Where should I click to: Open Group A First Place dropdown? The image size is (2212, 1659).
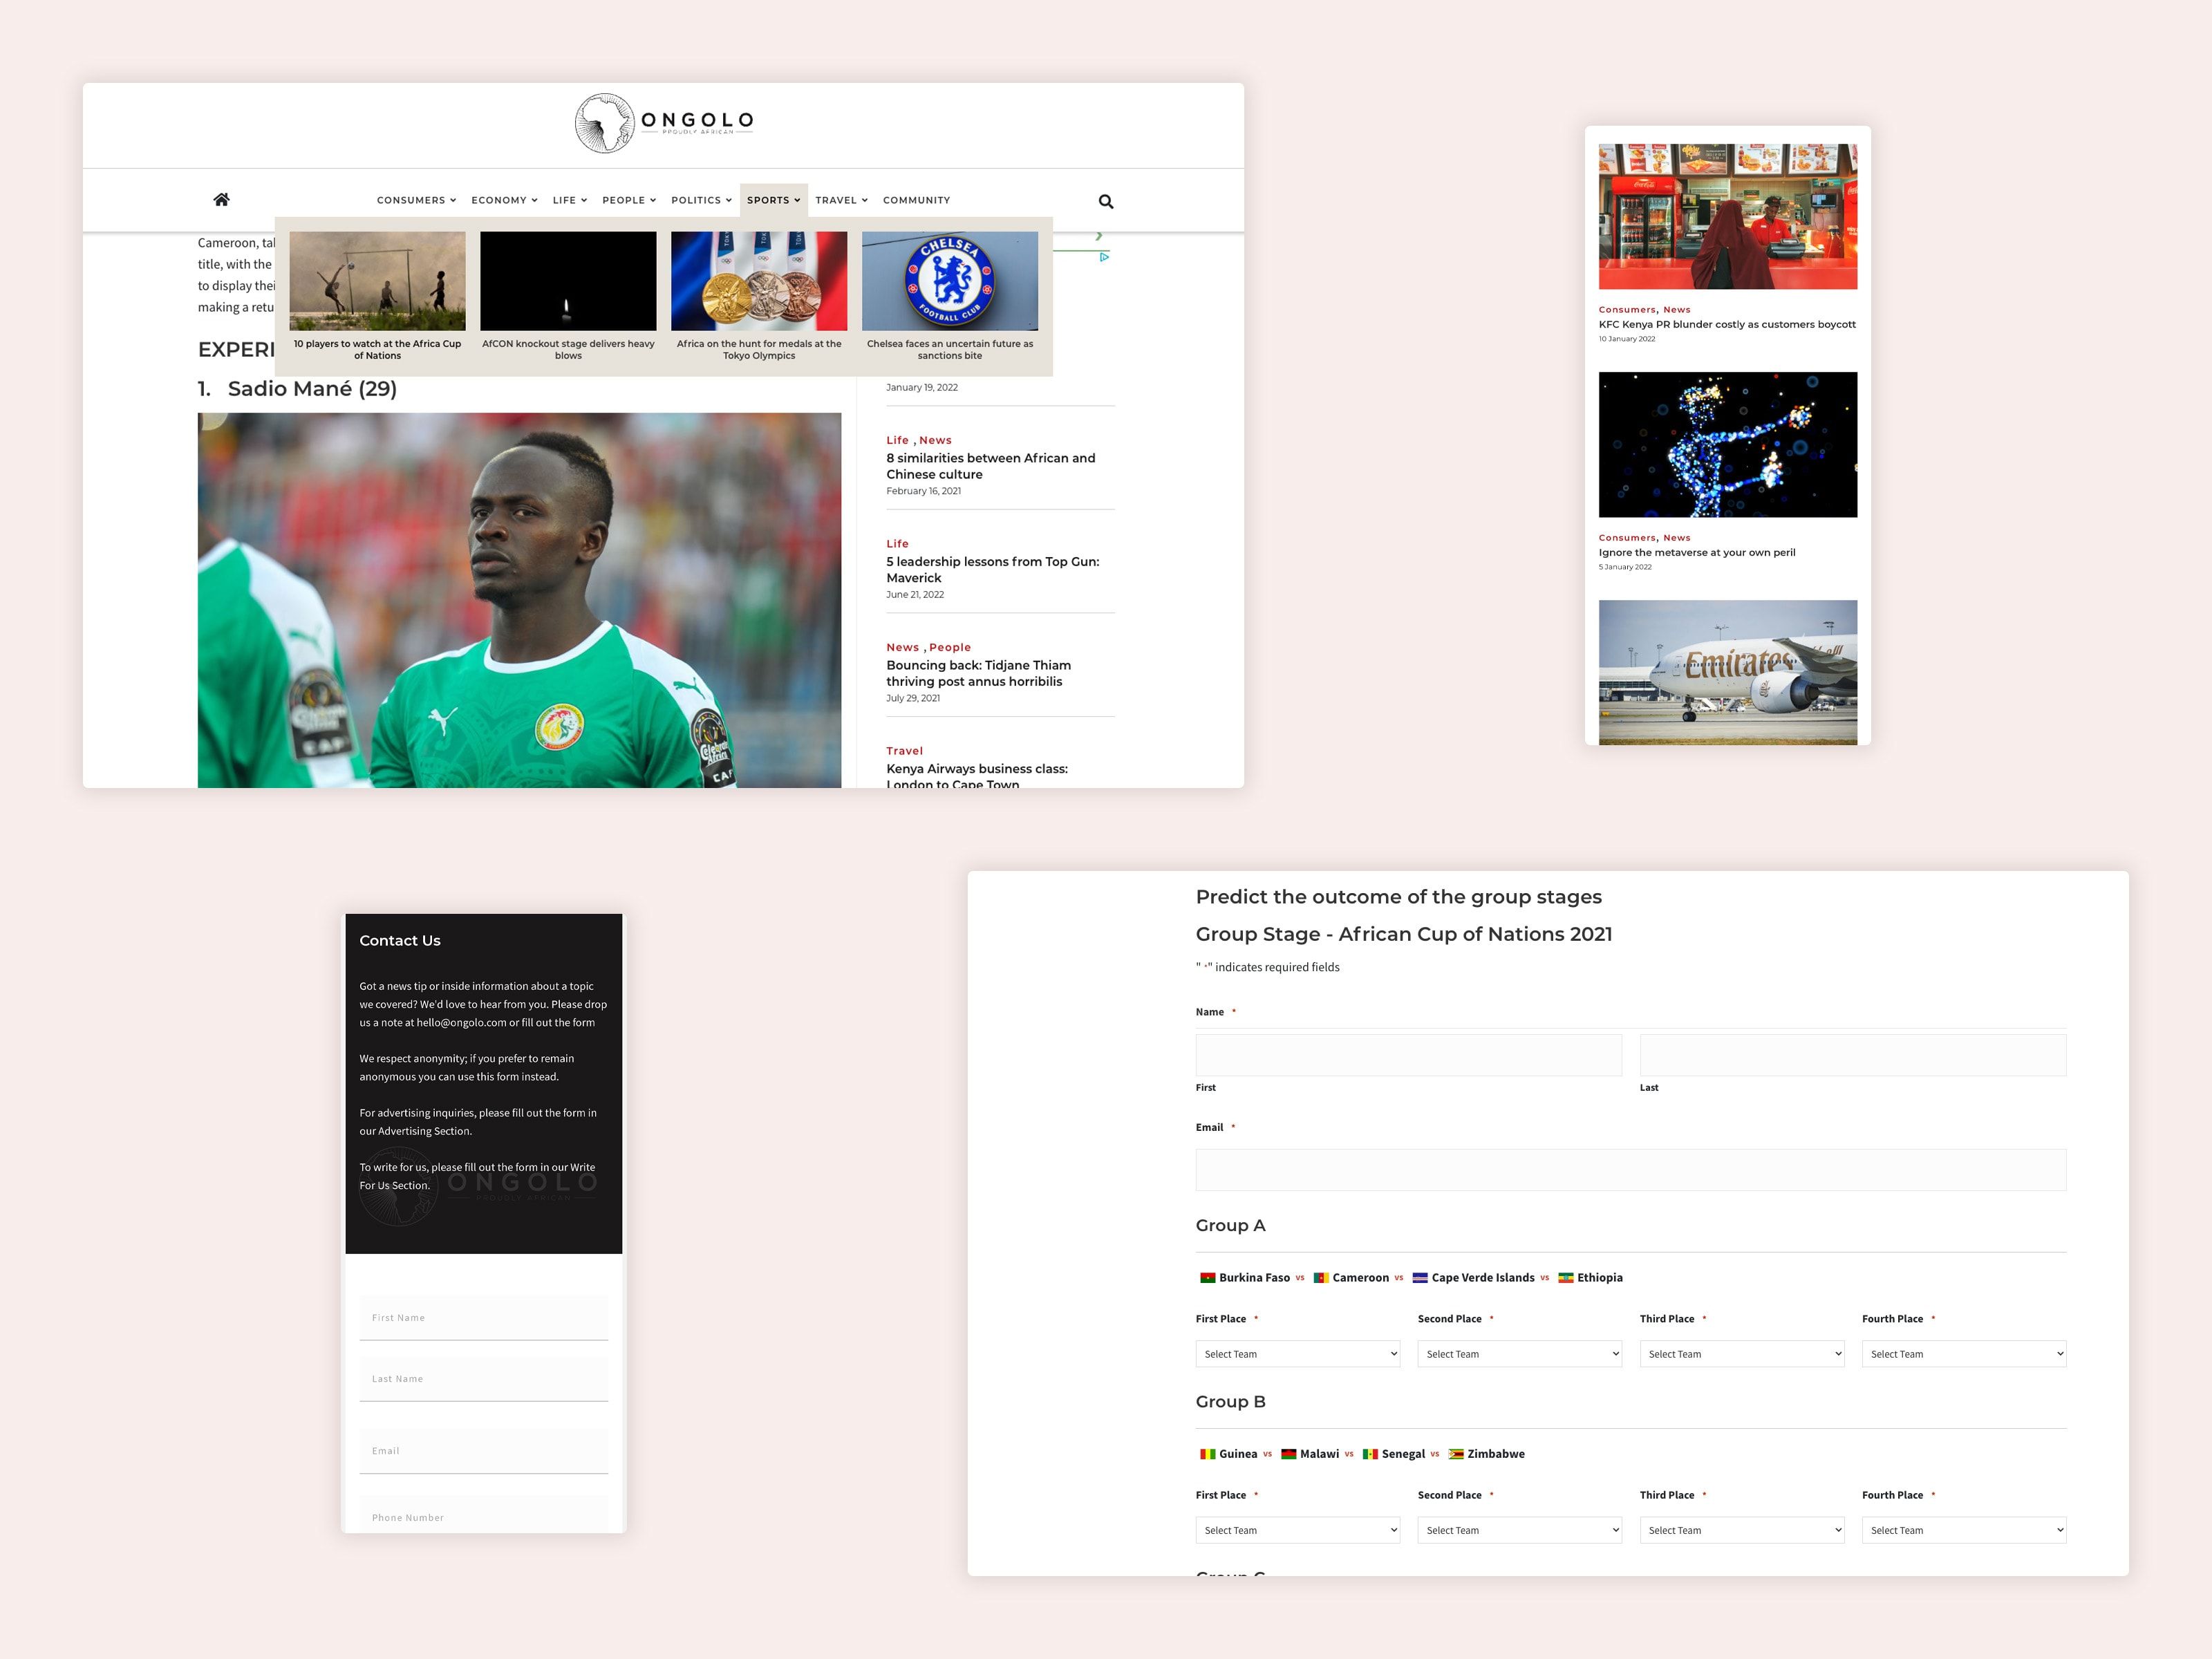coord(1297,1354)
